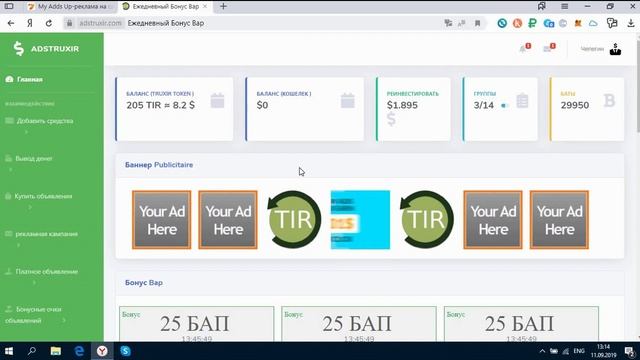Open File Explorer from taskbar

[56, 351]
